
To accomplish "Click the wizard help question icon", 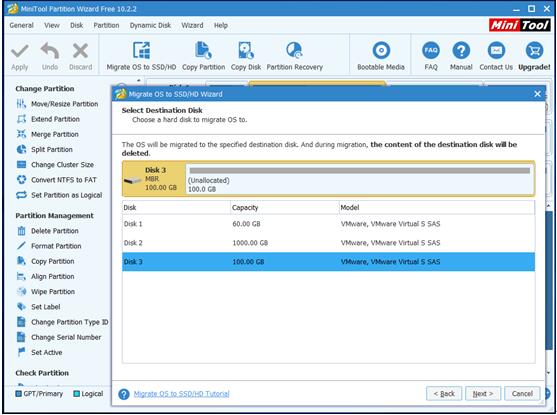I will point(124,394).
